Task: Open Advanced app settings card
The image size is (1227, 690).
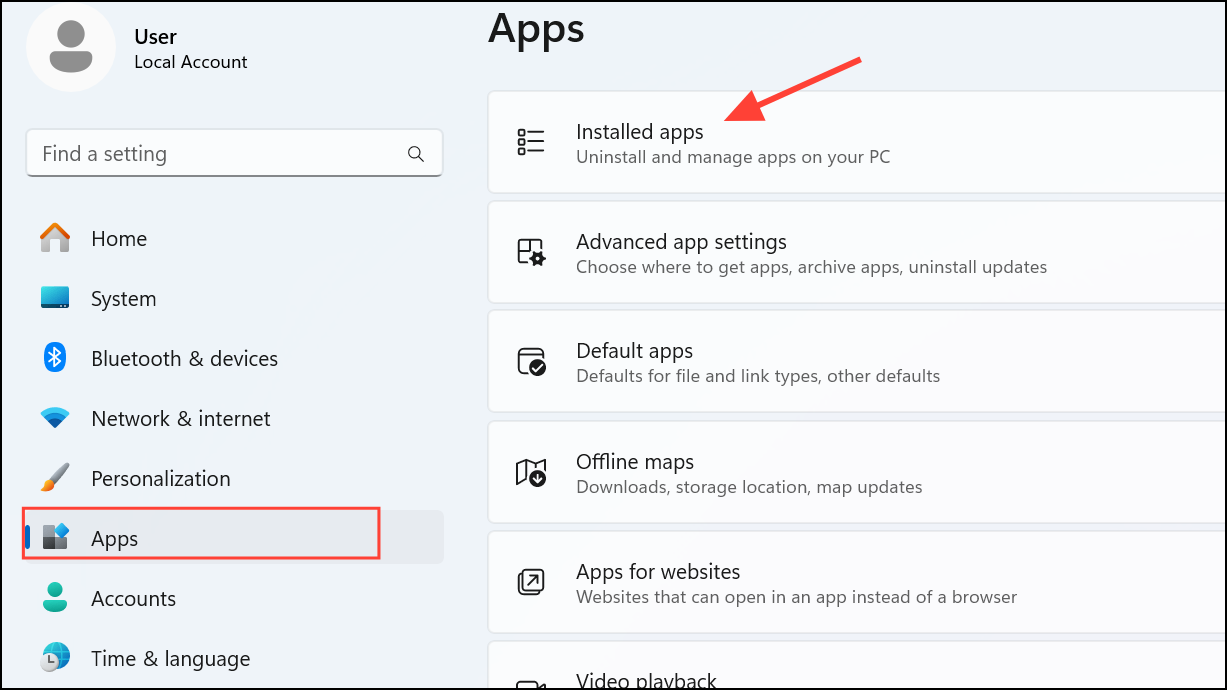Action: (x=857, y=252)
